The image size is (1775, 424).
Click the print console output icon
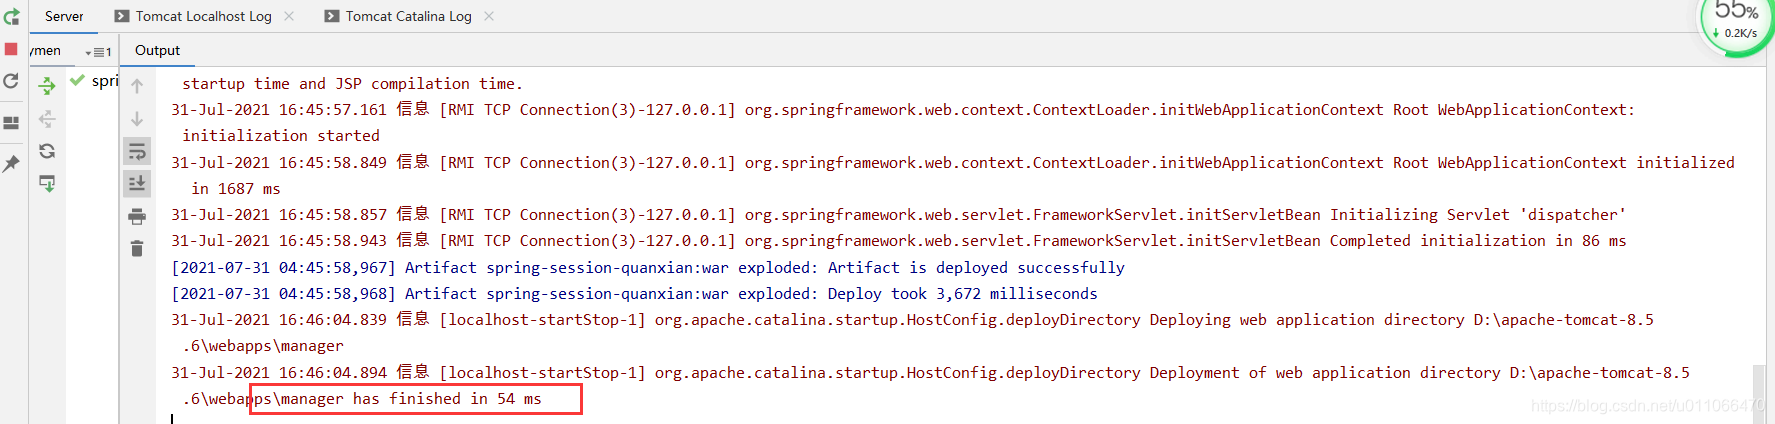click(x=137, y=216)
